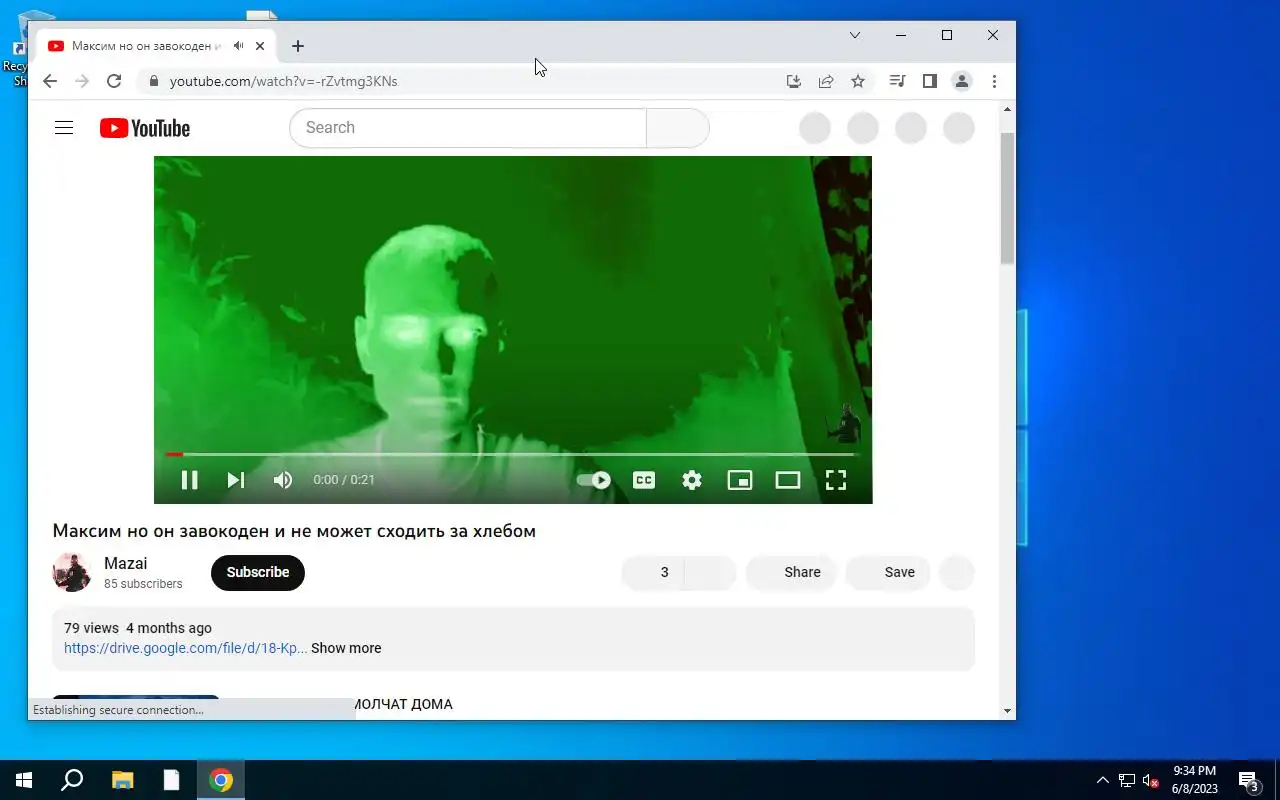This screenshot has width=1280, height=800.
Task: Click the video title text
Action: click(294, 531)
